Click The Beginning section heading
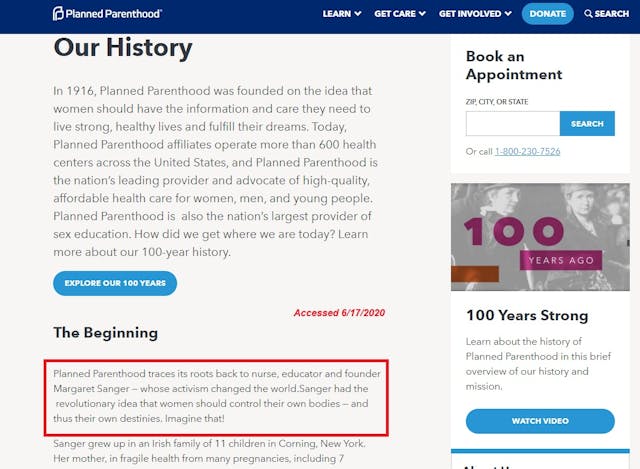The height and width of the screenshot is (469, 640). (105, 332)
